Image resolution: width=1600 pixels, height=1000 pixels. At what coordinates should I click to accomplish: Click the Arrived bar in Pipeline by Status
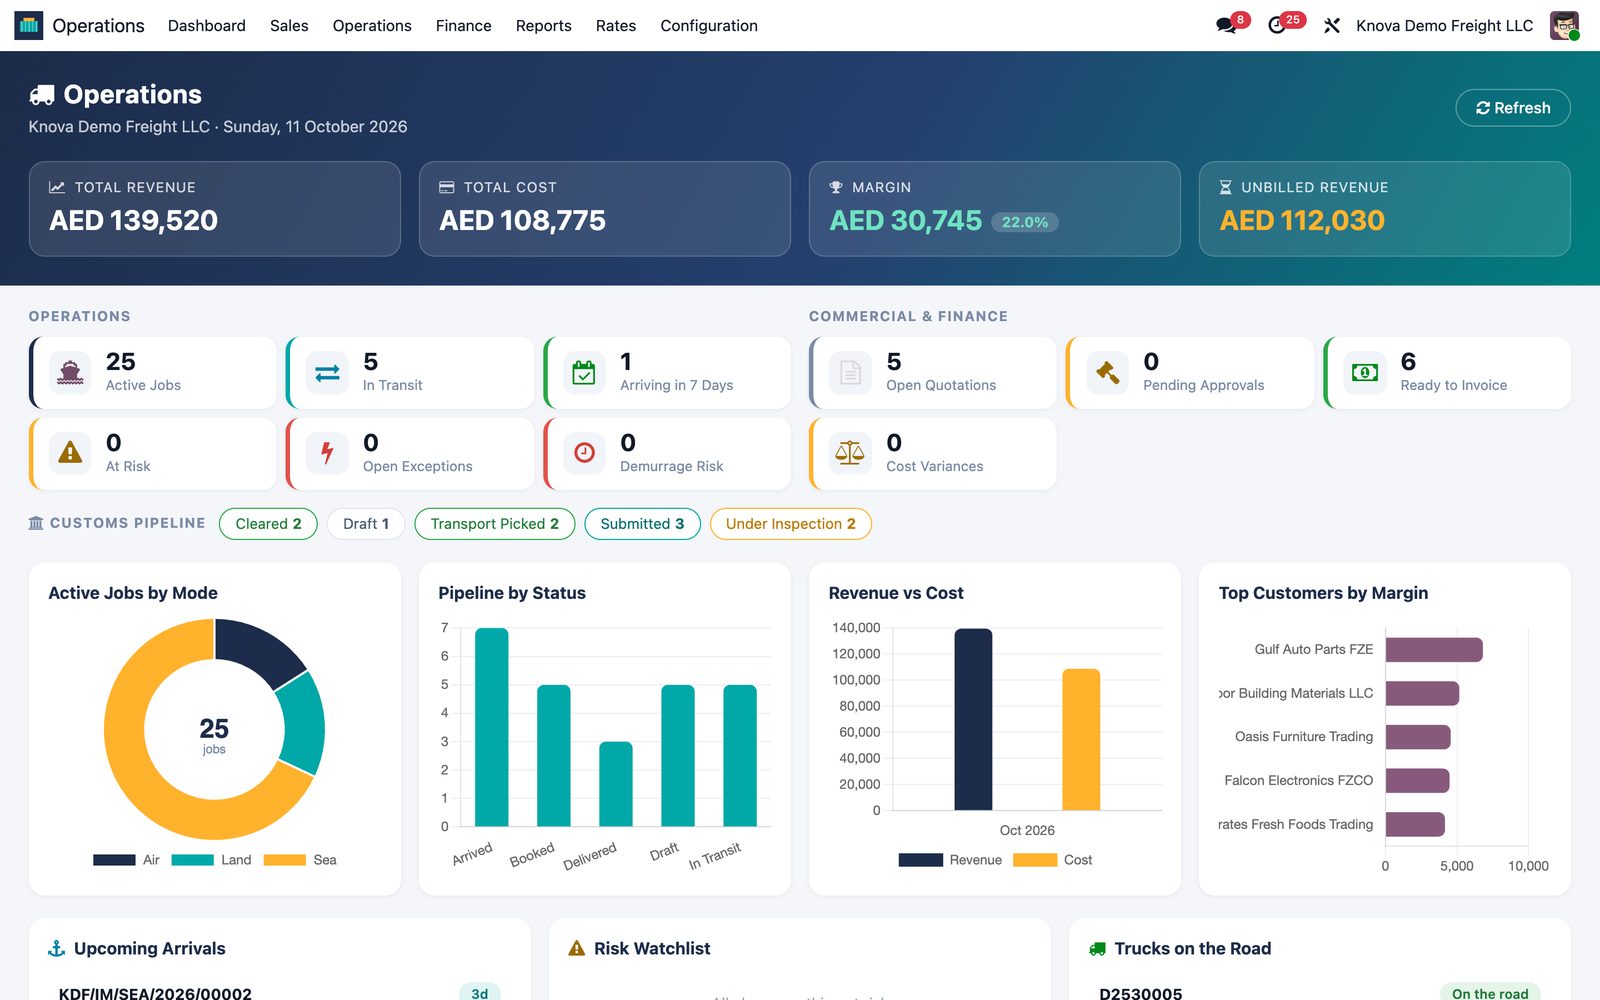pyautogui.click(x=492, y=727)
